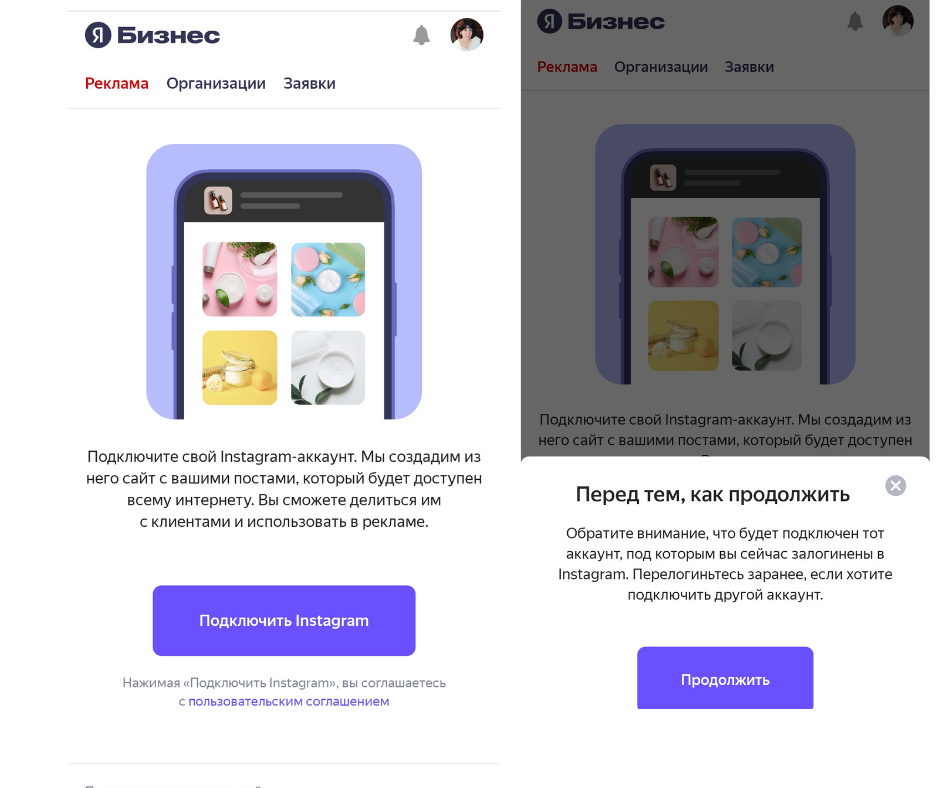Open notifications bell on the dimmed right screen
Image resolution: width=940 pixels, height=788 pixels.
coord(855,21)
